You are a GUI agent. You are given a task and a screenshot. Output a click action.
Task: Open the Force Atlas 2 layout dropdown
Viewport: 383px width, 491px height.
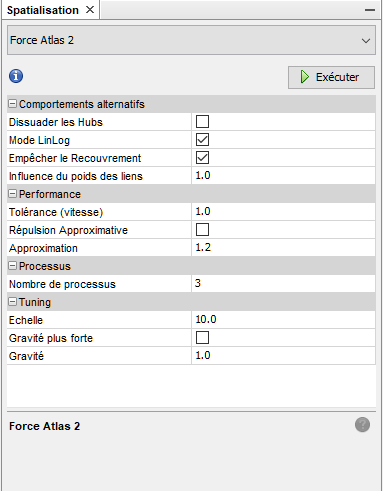click(x=191, y=40)
